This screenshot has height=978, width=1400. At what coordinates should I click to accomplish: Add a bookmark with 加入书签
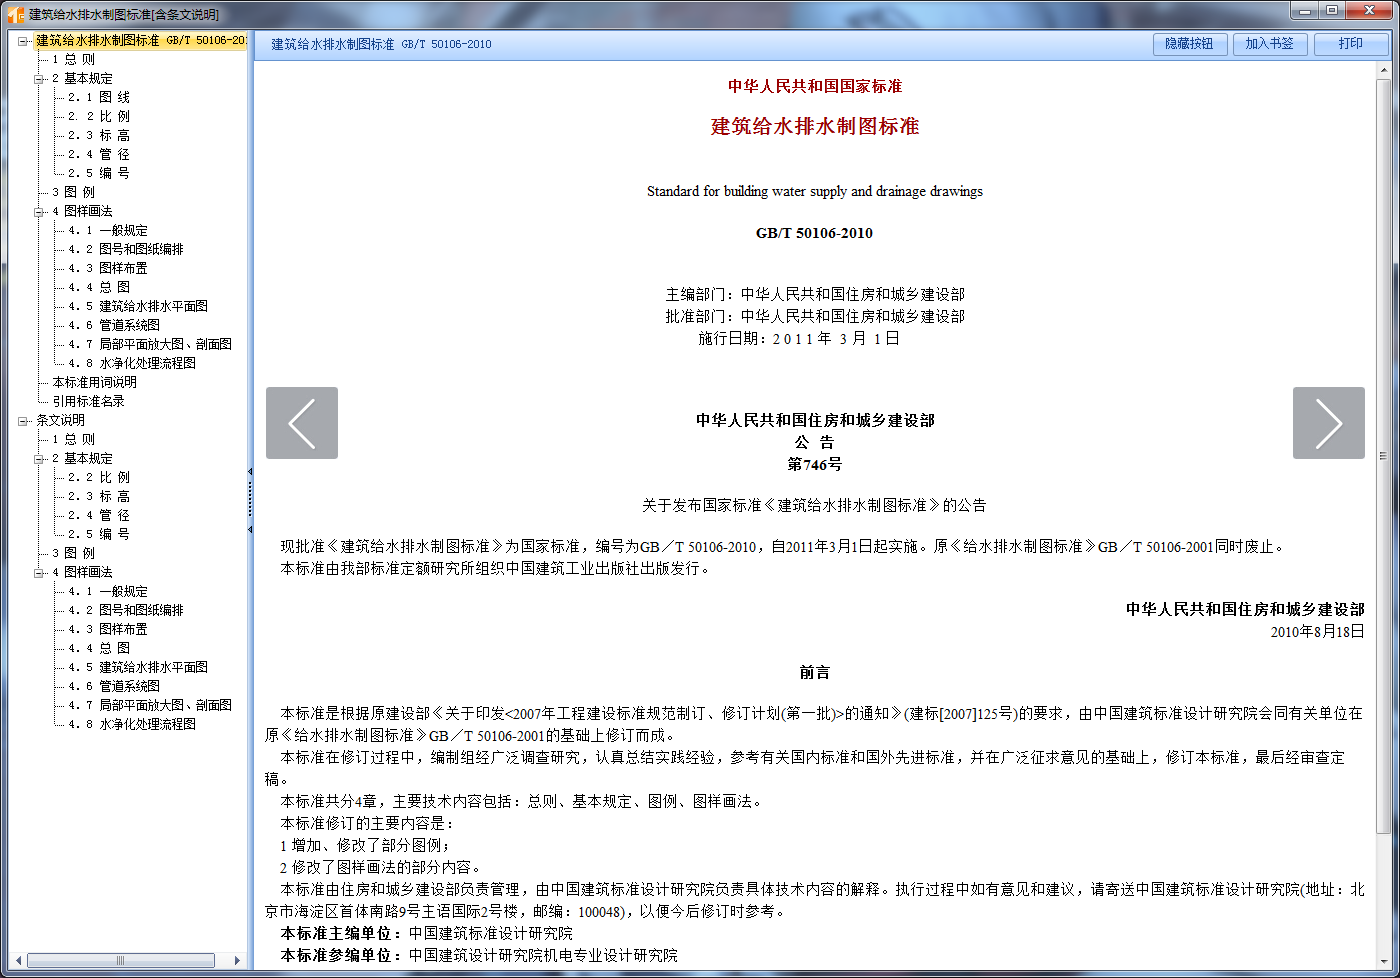click(1270, 44)
